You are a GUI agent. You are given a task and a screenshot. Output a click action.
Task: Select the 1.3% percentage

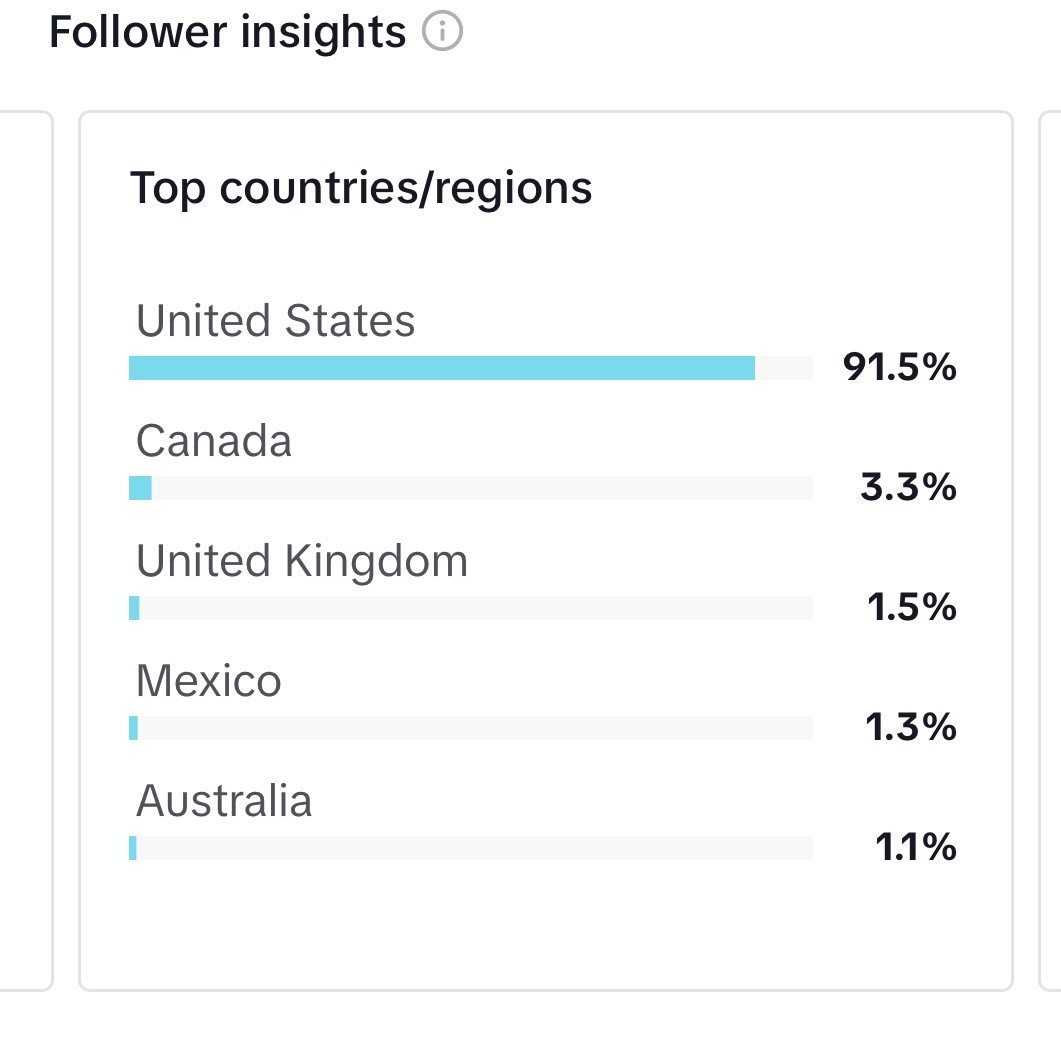tap(911, 727)
